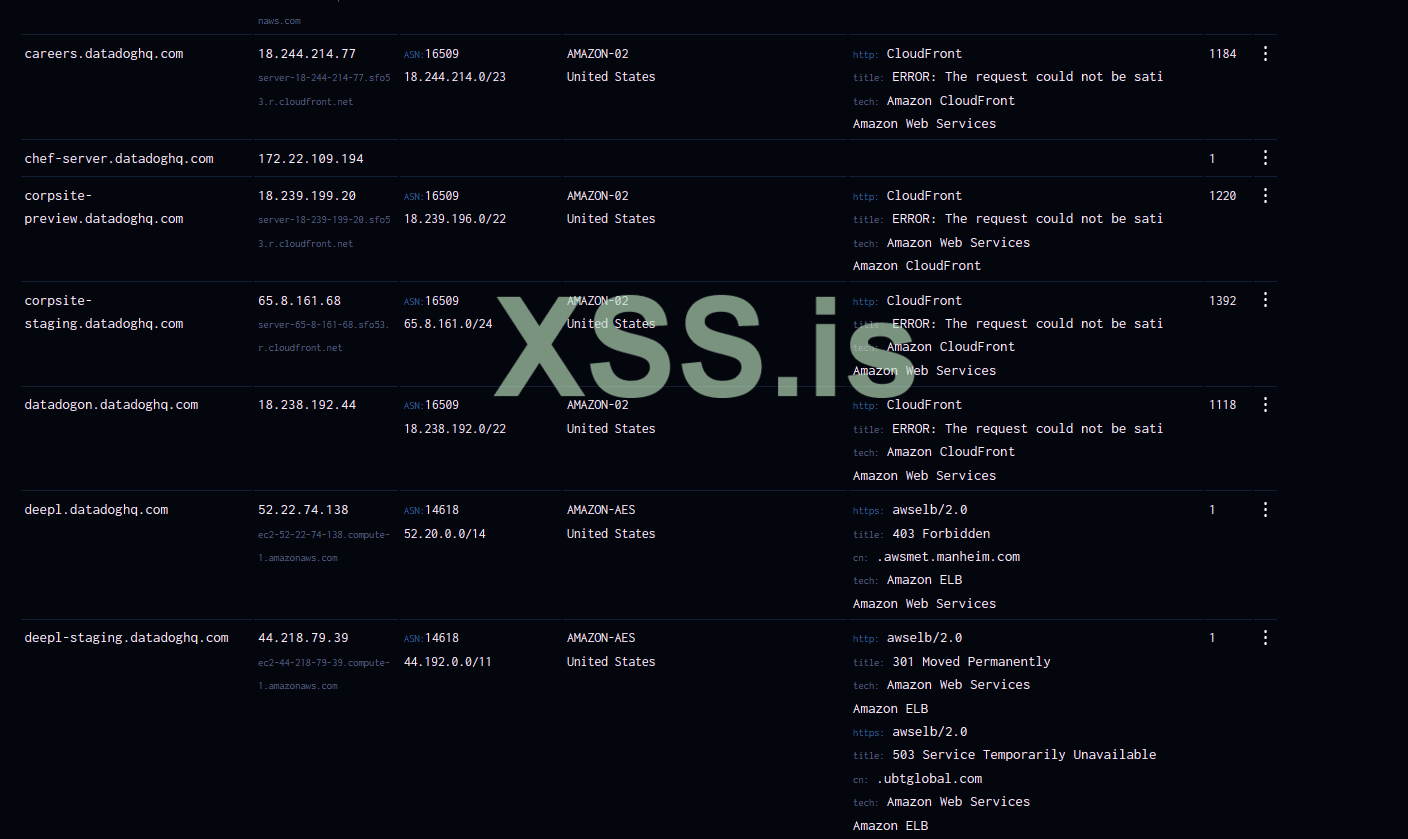Select the corpsite-preview.datadoghq.com hostname
Screen dimensions: 1408x839
[104, 207]
